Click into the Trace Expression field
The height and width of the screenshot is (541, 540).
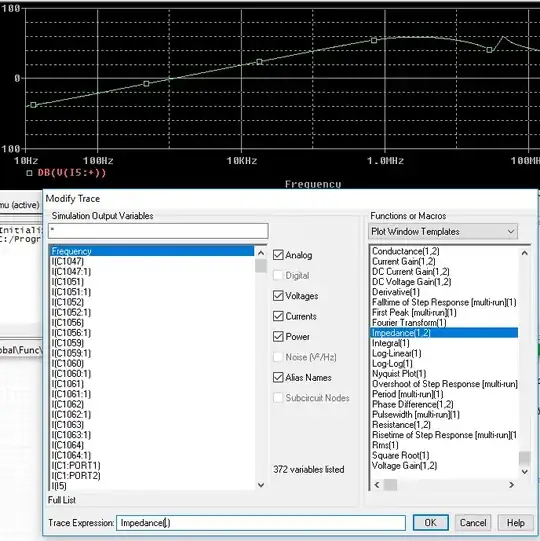(x=261, y=523)
